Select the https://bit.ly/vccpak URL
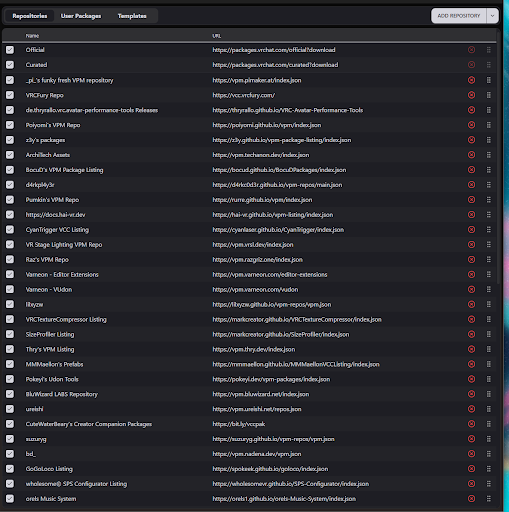 click(x=239, y=424)
